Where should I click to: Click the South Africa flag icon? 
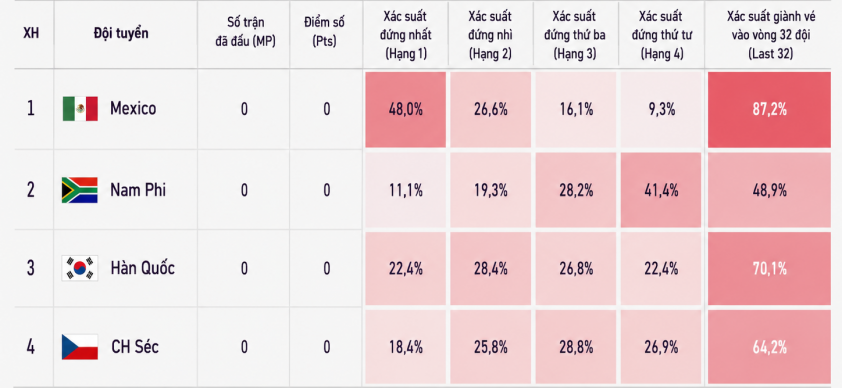79,189
